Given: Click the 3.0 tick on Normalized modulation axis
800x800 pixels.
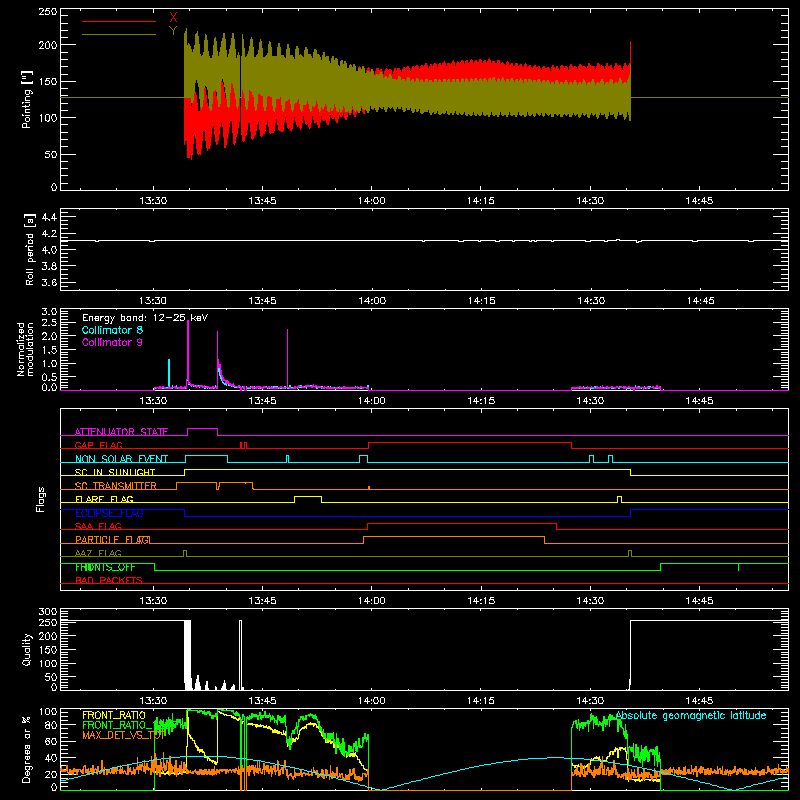Looking at the screenshot, I should [x=49, y=311].
